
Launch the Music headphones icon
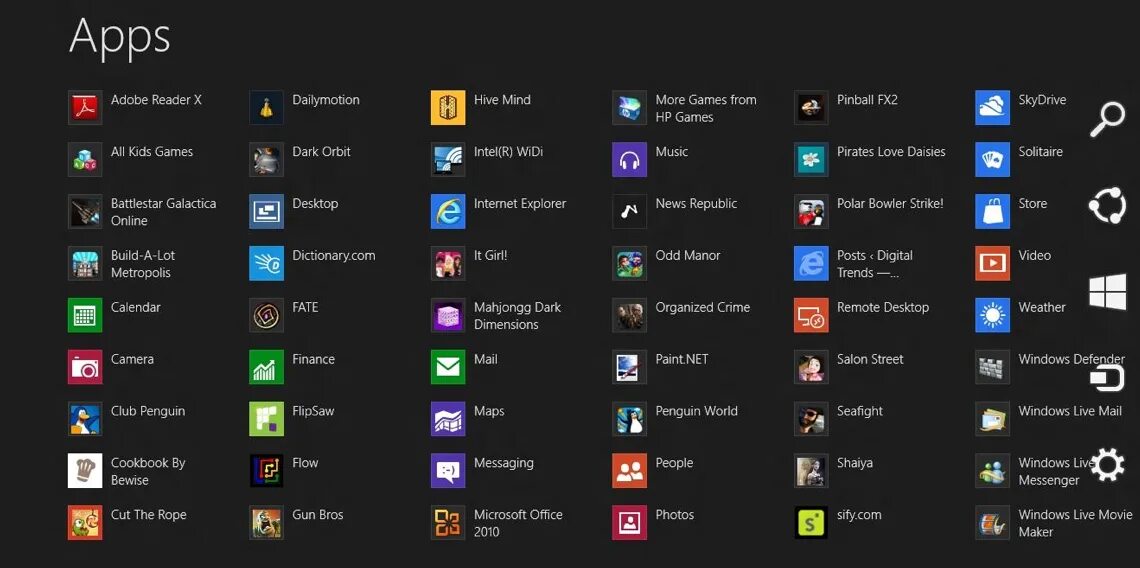[x=630, y=159]
